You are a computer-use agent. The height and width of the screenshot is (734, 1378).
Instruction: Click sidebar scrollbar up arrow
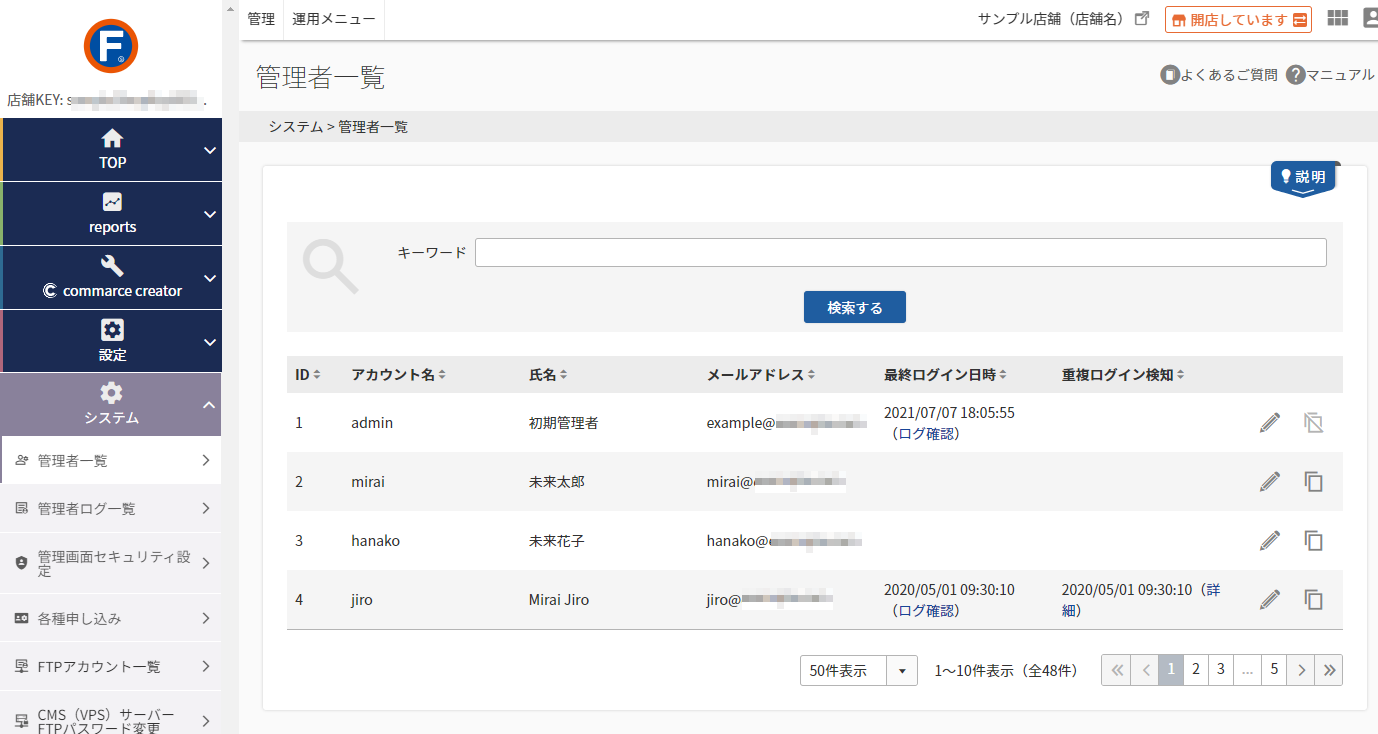[x=230, y=7]
